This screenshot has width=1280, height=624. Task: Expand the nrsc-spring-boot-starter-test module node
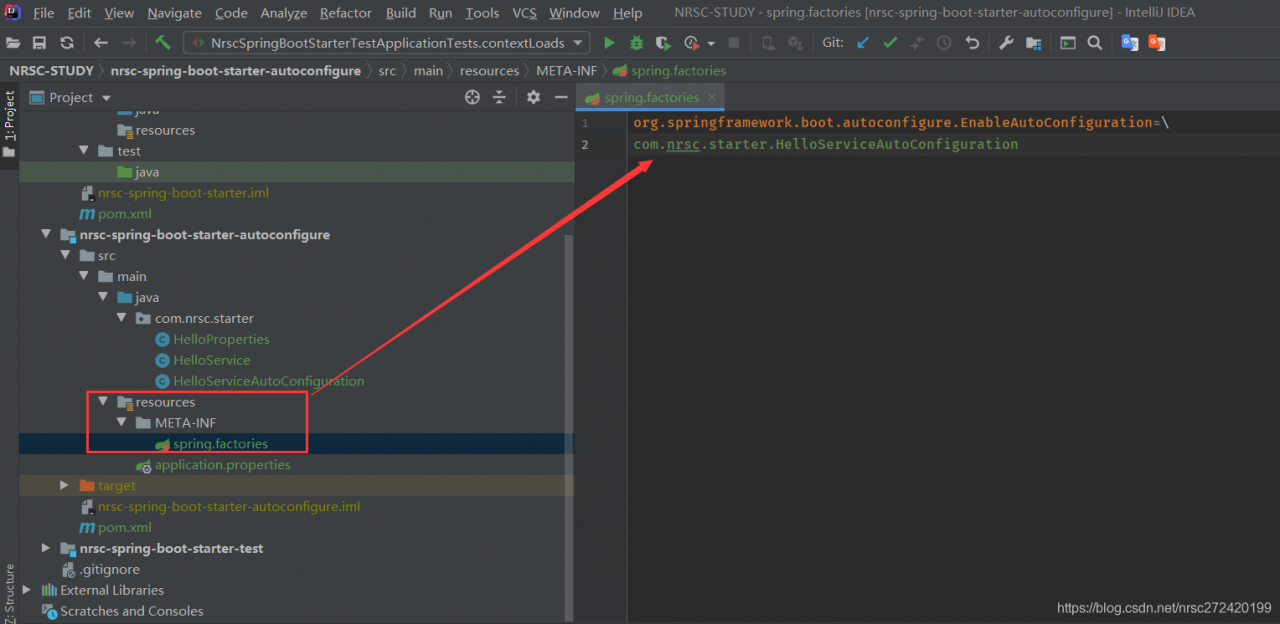coord(46,548)
